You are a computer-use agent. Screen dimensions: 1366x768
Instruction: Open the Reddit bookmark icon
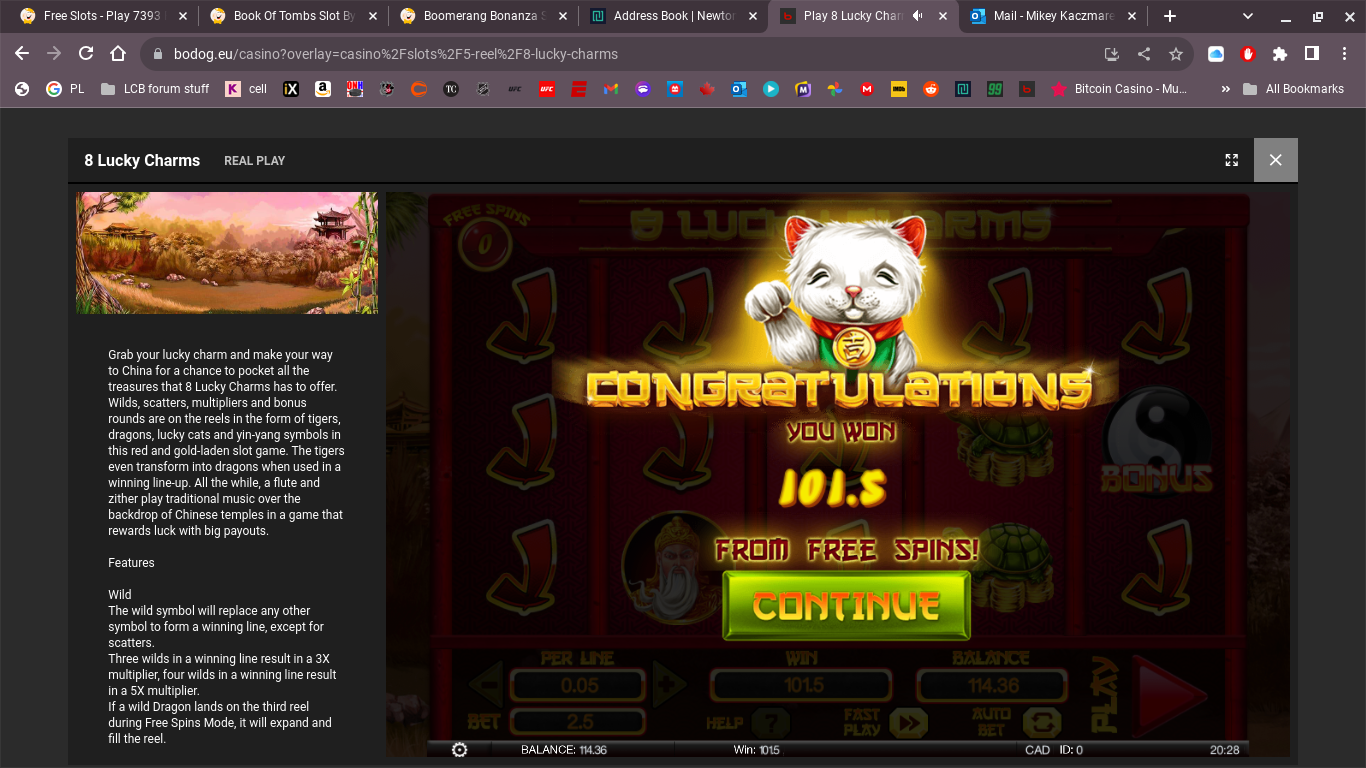coord(931,89)
